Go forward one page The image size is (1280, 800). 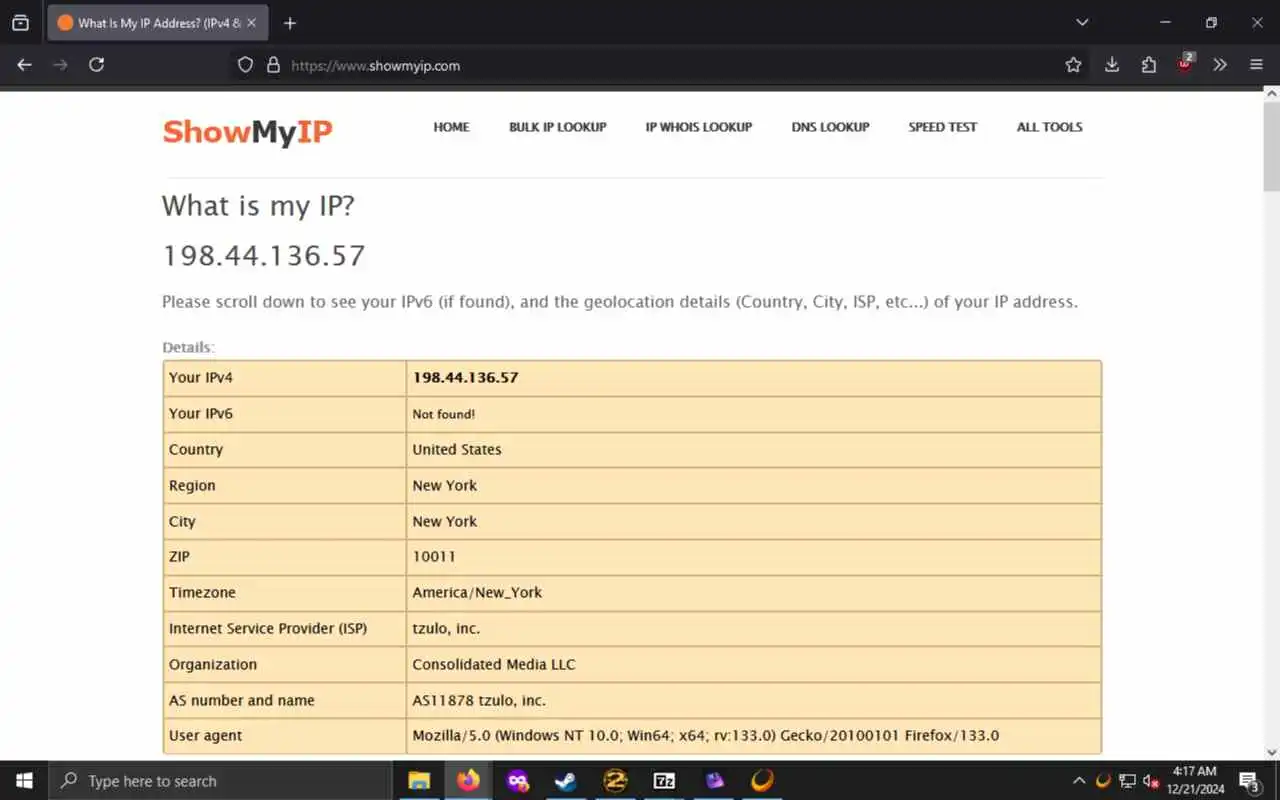pyautogui.click(x=61, y=65)
